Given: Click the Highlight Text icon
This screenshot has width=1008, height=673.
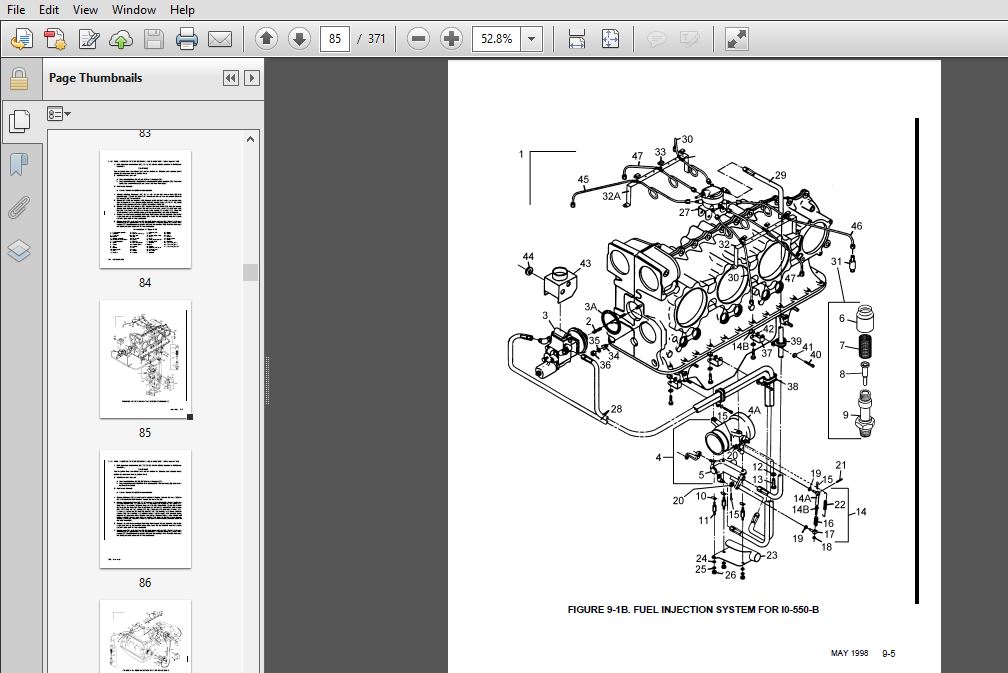Looking at the screenshot, I should coord(689,39).
